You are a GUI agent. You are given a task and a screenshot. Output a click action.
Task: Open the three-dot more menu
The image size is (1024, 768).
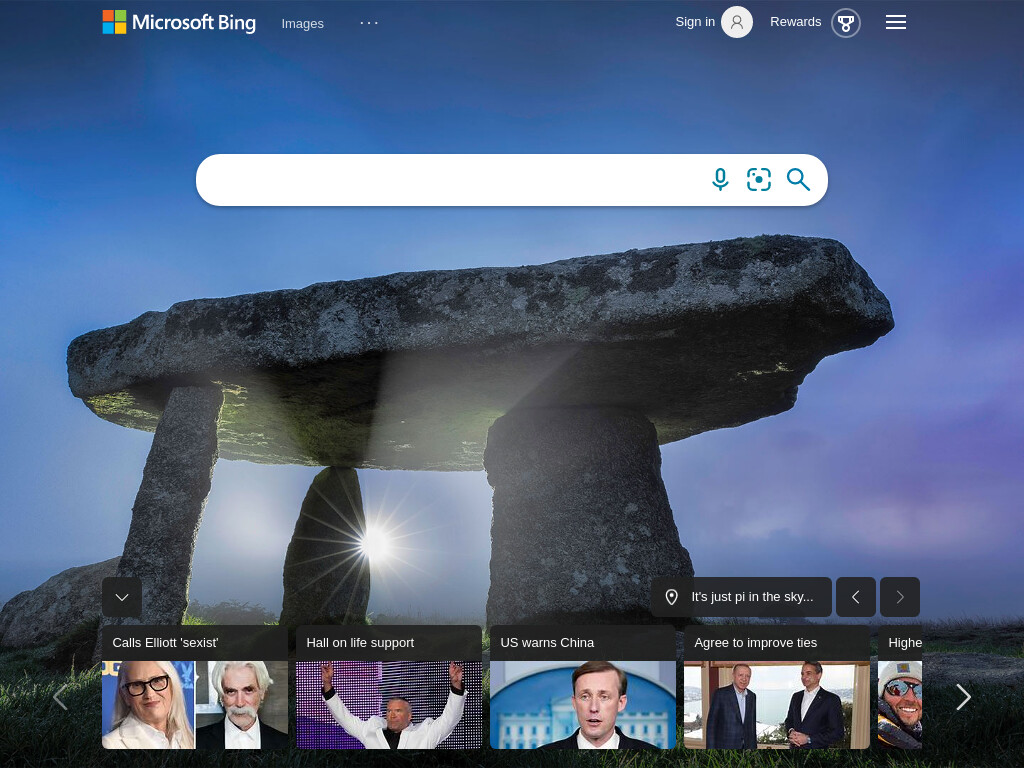point(369,23)
